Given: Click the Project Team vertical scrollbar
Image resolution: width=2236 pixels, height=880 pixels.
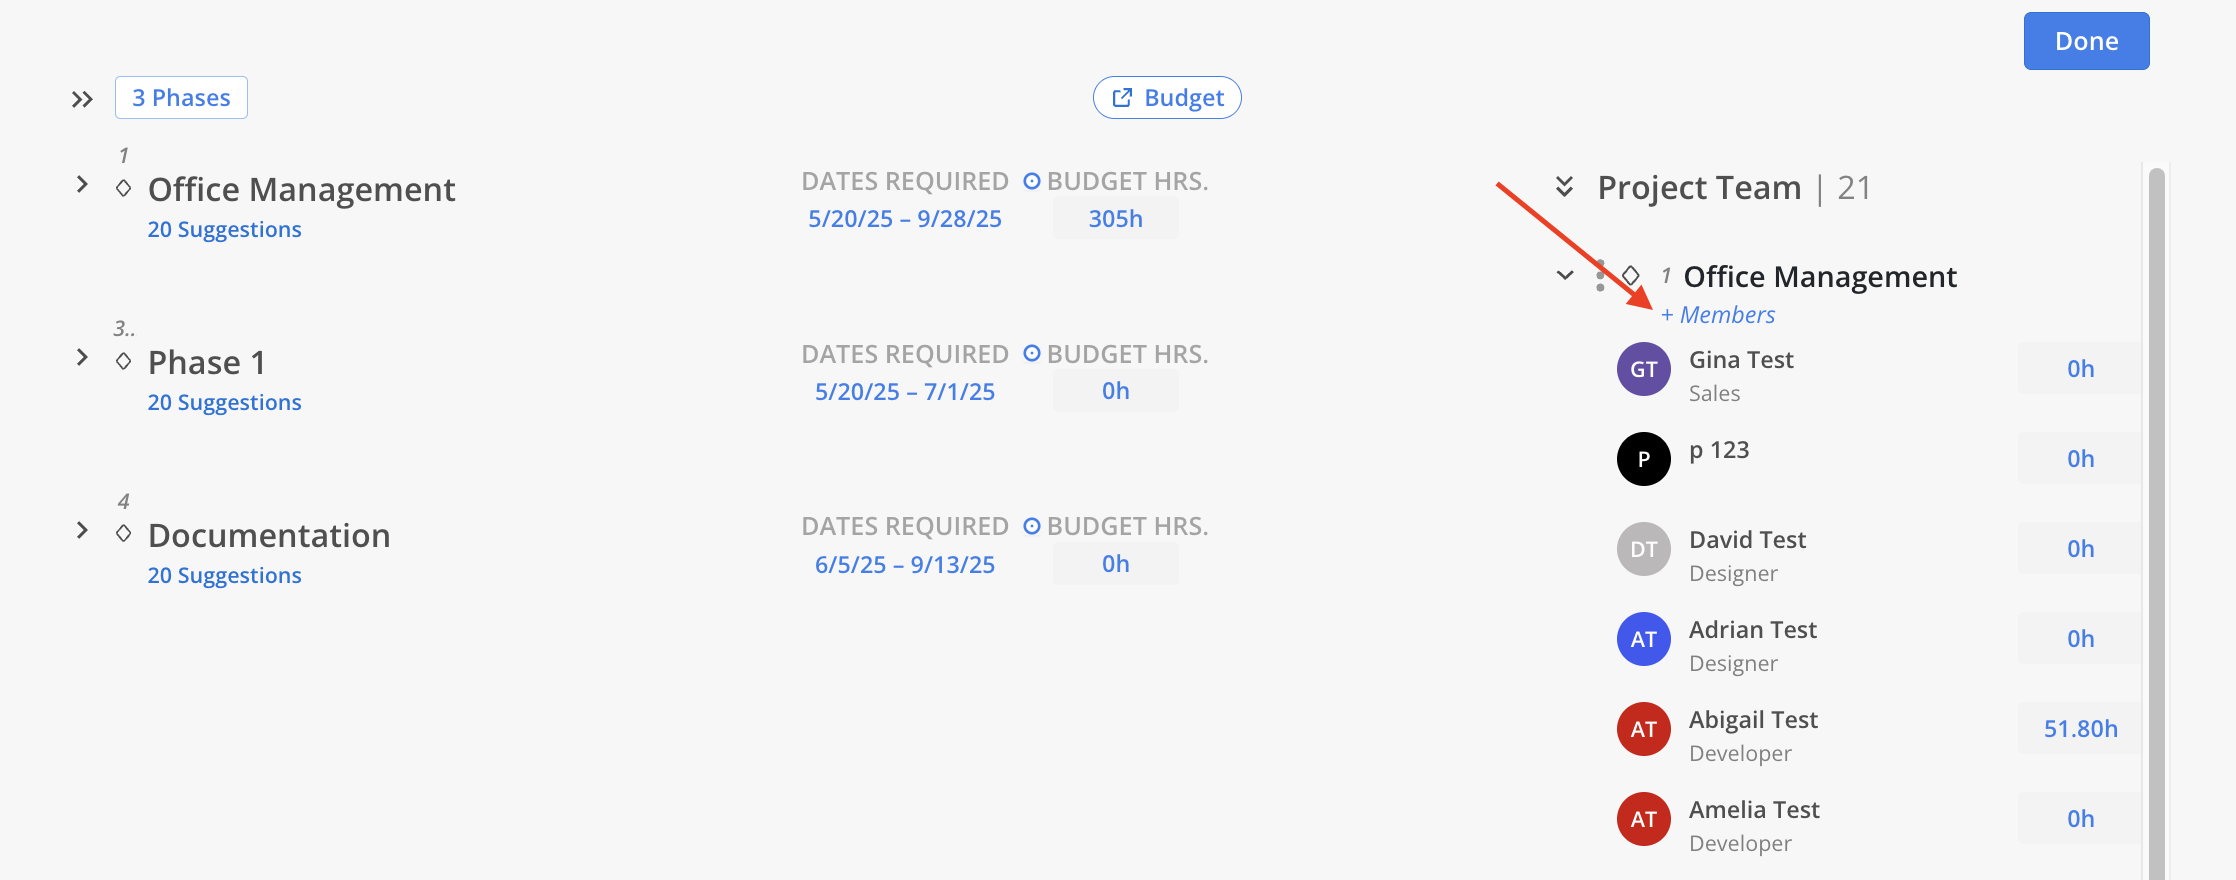Looking at the screenshot, I should point(2156,520).
